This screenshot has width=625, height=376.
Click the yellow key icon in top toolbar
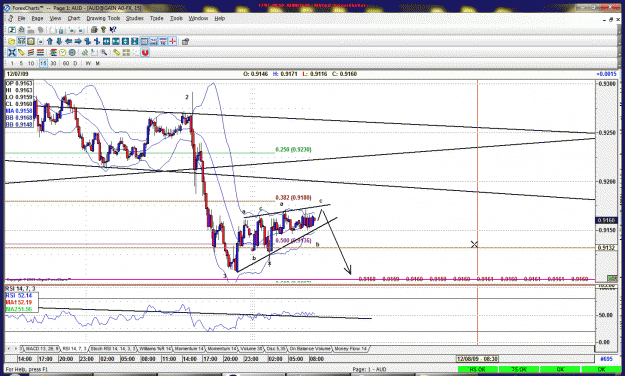(104, 30)
